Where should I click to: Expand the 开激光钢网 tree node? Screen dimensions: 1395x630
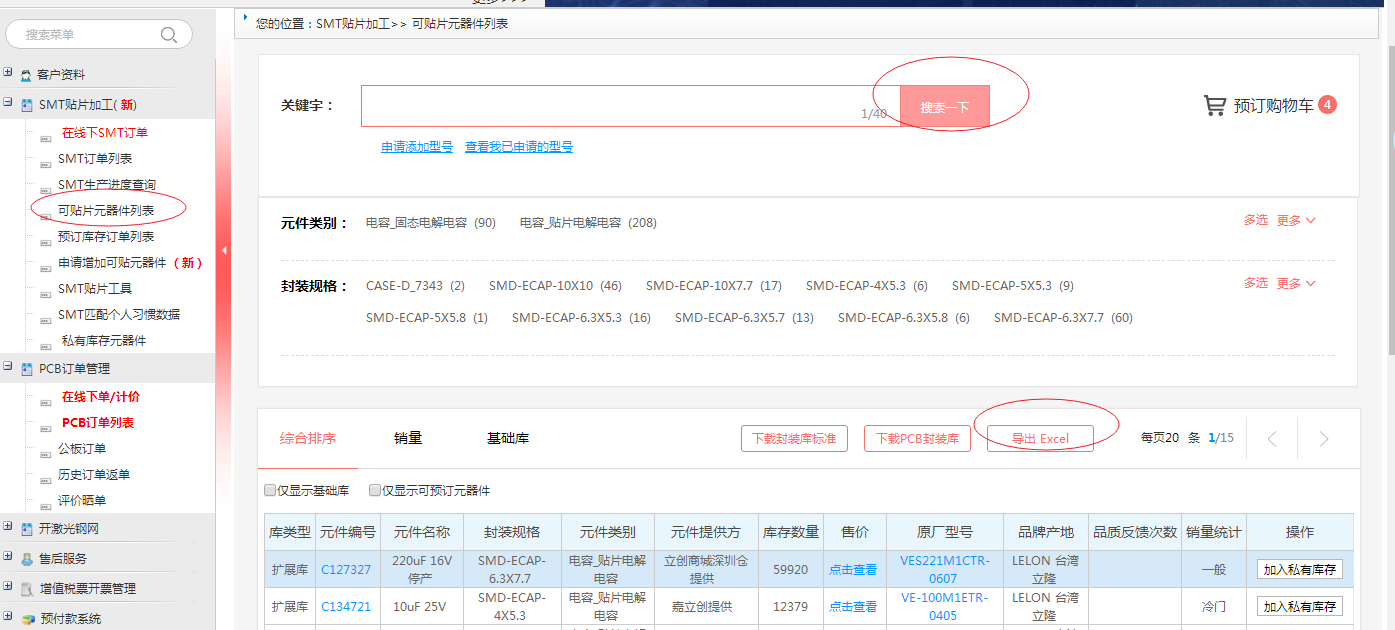point(8,528)
